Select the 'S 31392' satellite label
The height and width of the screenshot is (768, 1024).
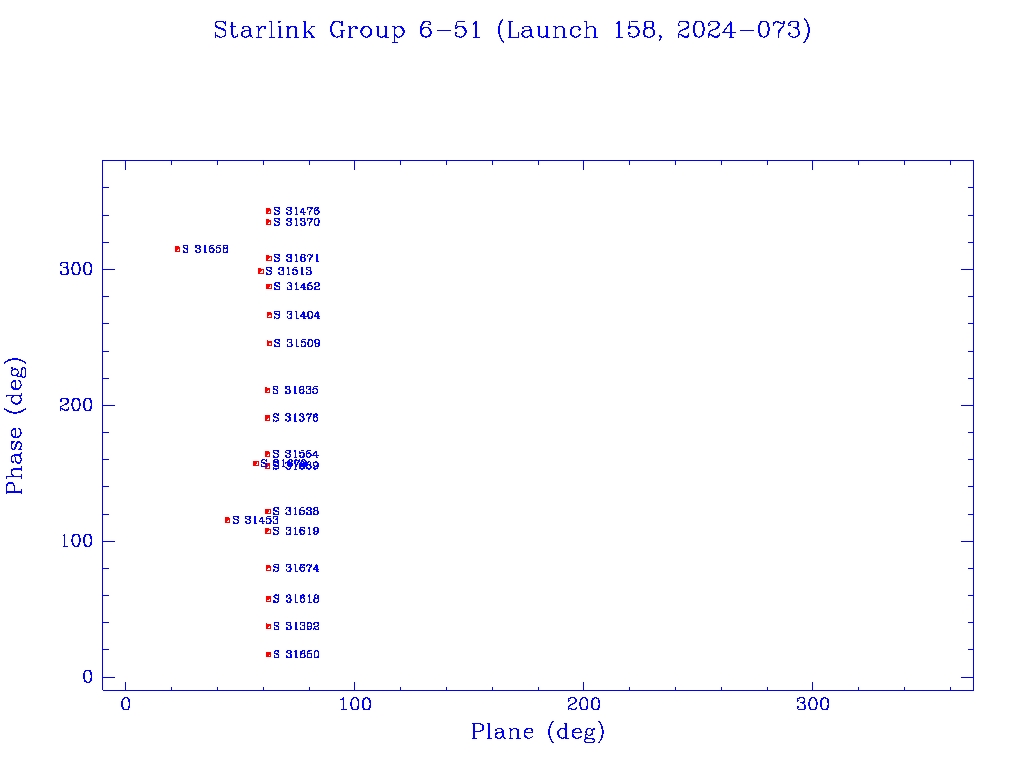tap(296, 626)
